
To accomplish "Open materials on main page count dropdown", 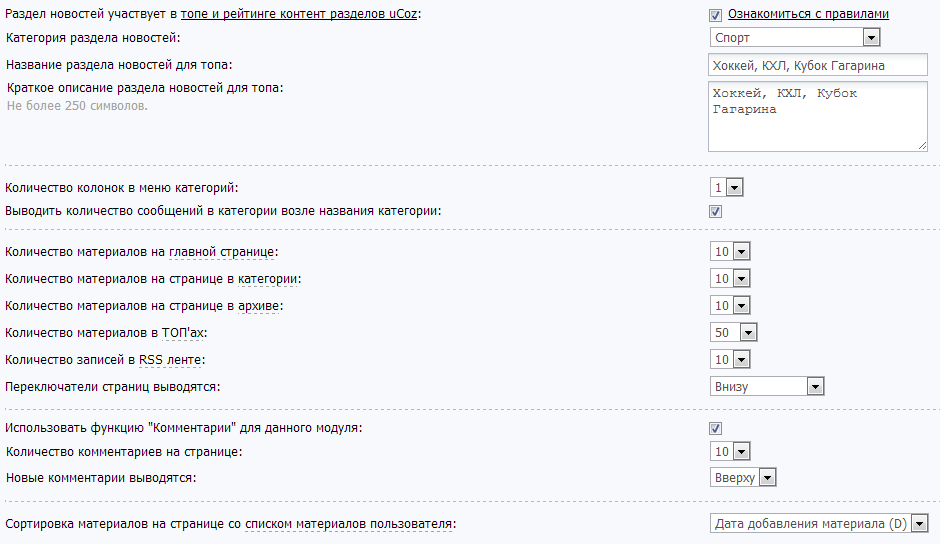I will pos(729,251).
